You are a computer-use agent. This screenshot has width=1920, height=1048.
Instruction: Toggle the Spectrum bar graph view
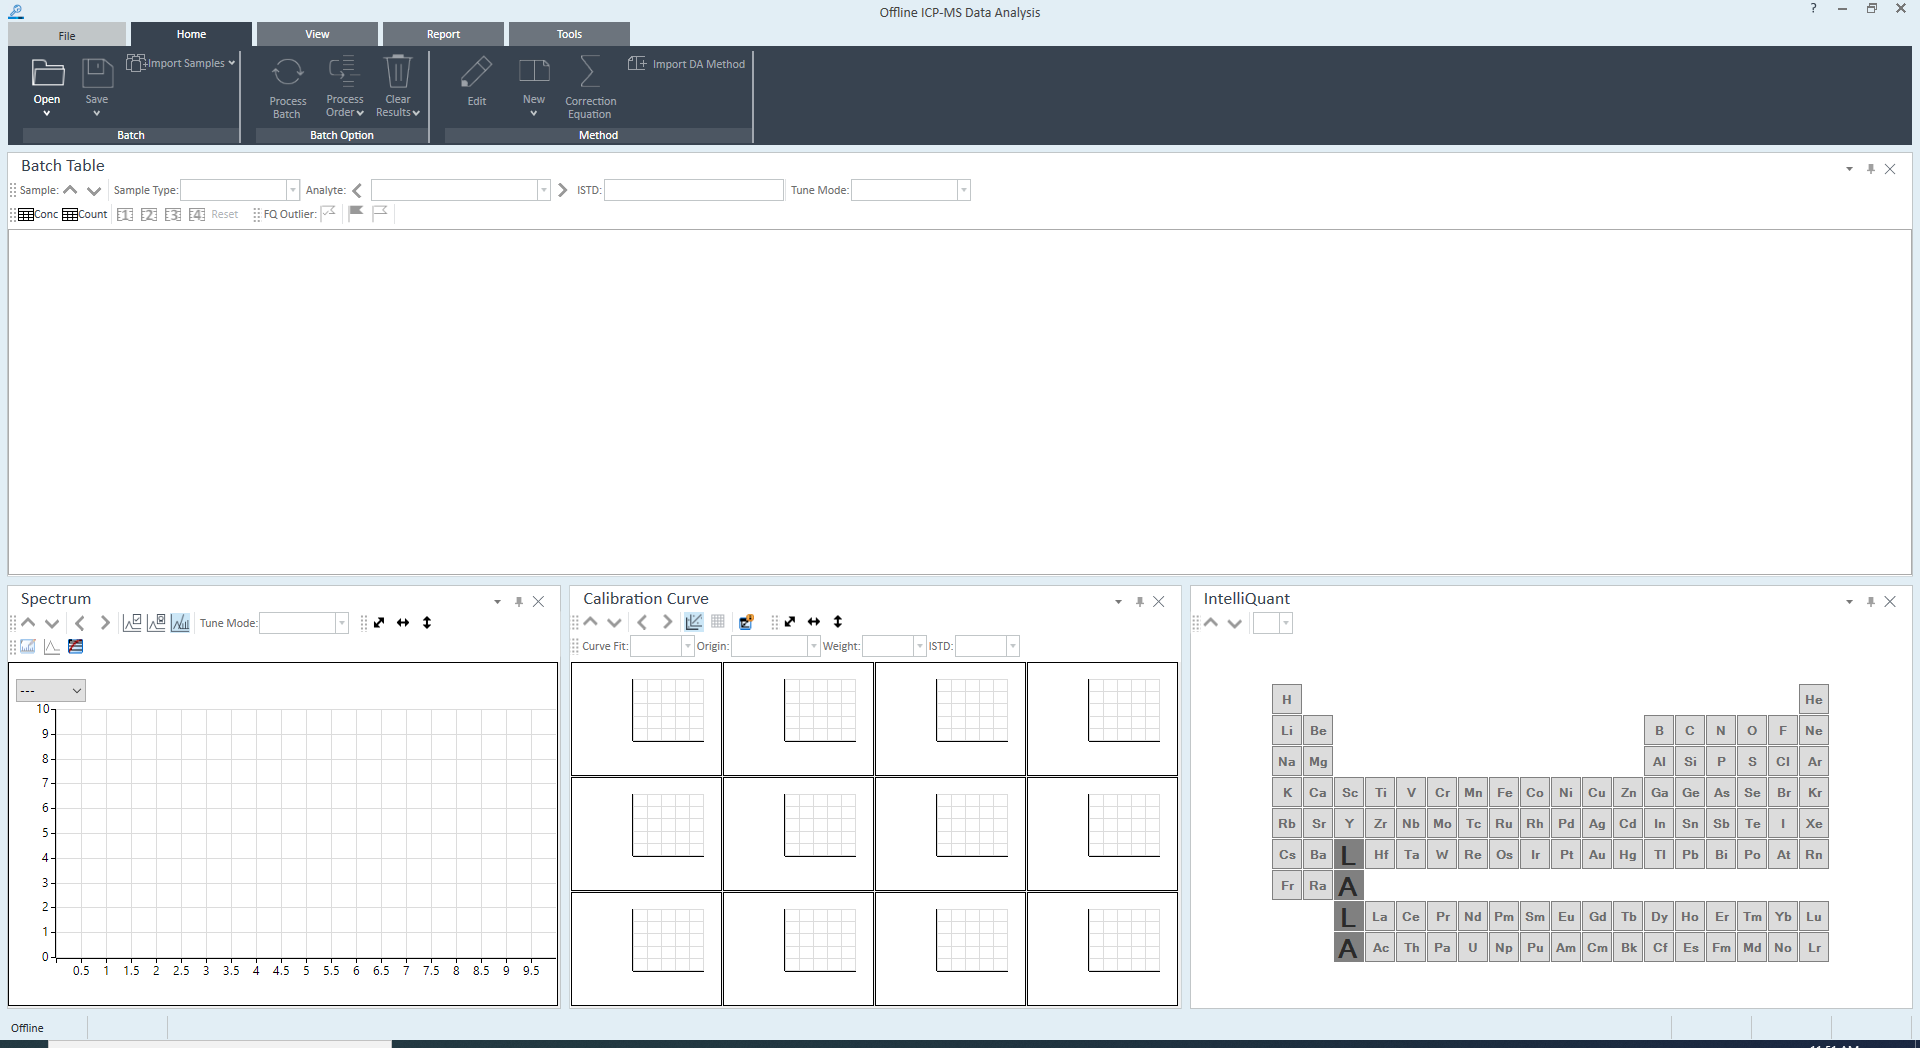click(x=180, y=623)
